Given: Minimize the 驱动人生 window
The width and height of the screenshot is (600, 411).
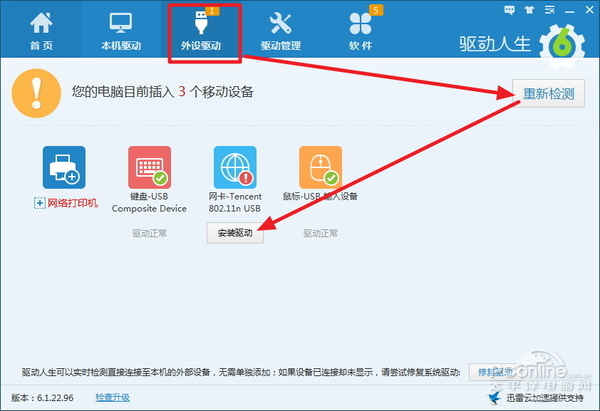Looking at the screenshot, I should (x=570, y=11).
